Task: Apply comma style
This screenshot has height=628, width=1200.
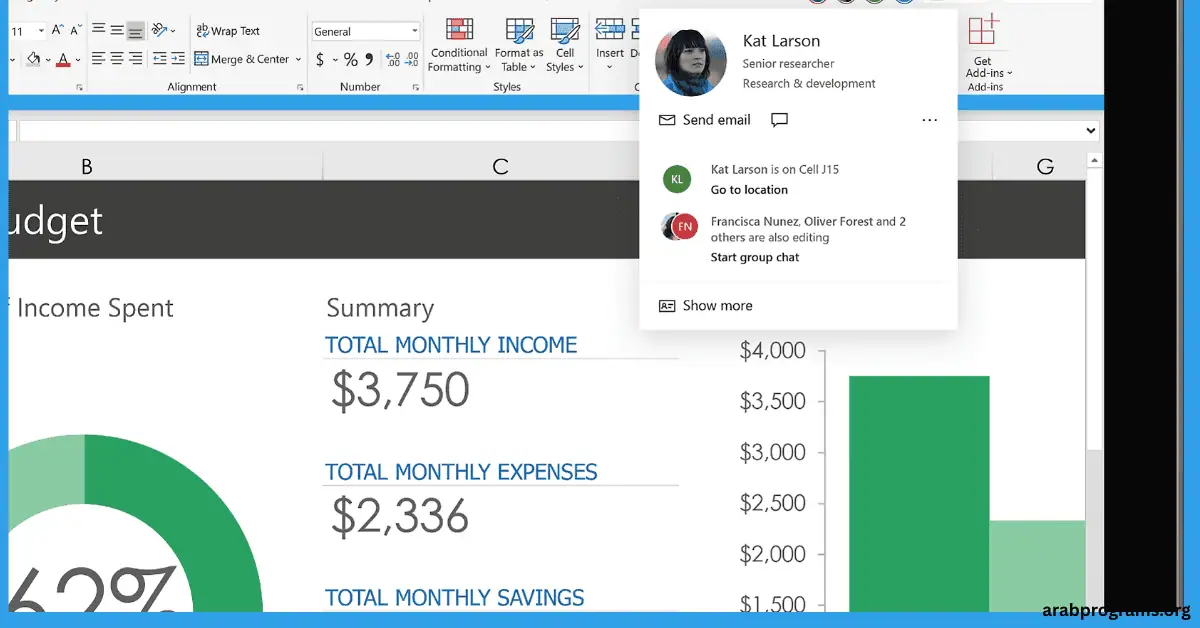Action: [369, 60]
